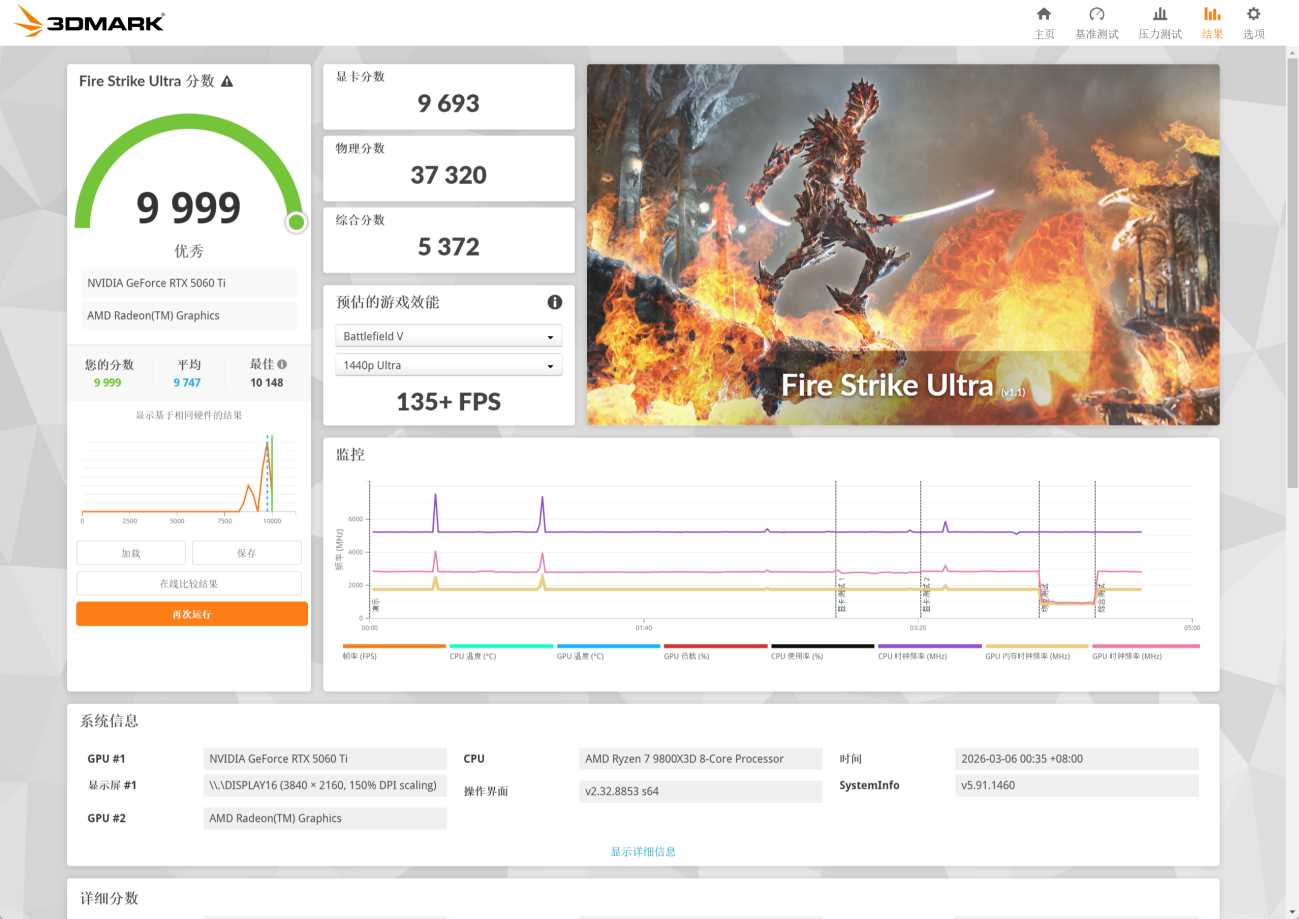The image size is (1299, 919).
Task: Click the info icon beside 最佳 score
Action: [282, 365]
